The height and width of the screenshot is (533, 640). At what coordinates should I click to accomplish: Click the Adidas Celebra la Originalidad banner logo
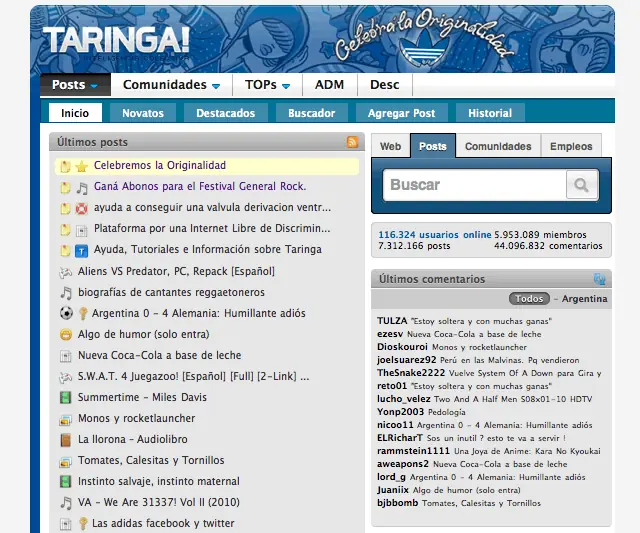(422, 39)
